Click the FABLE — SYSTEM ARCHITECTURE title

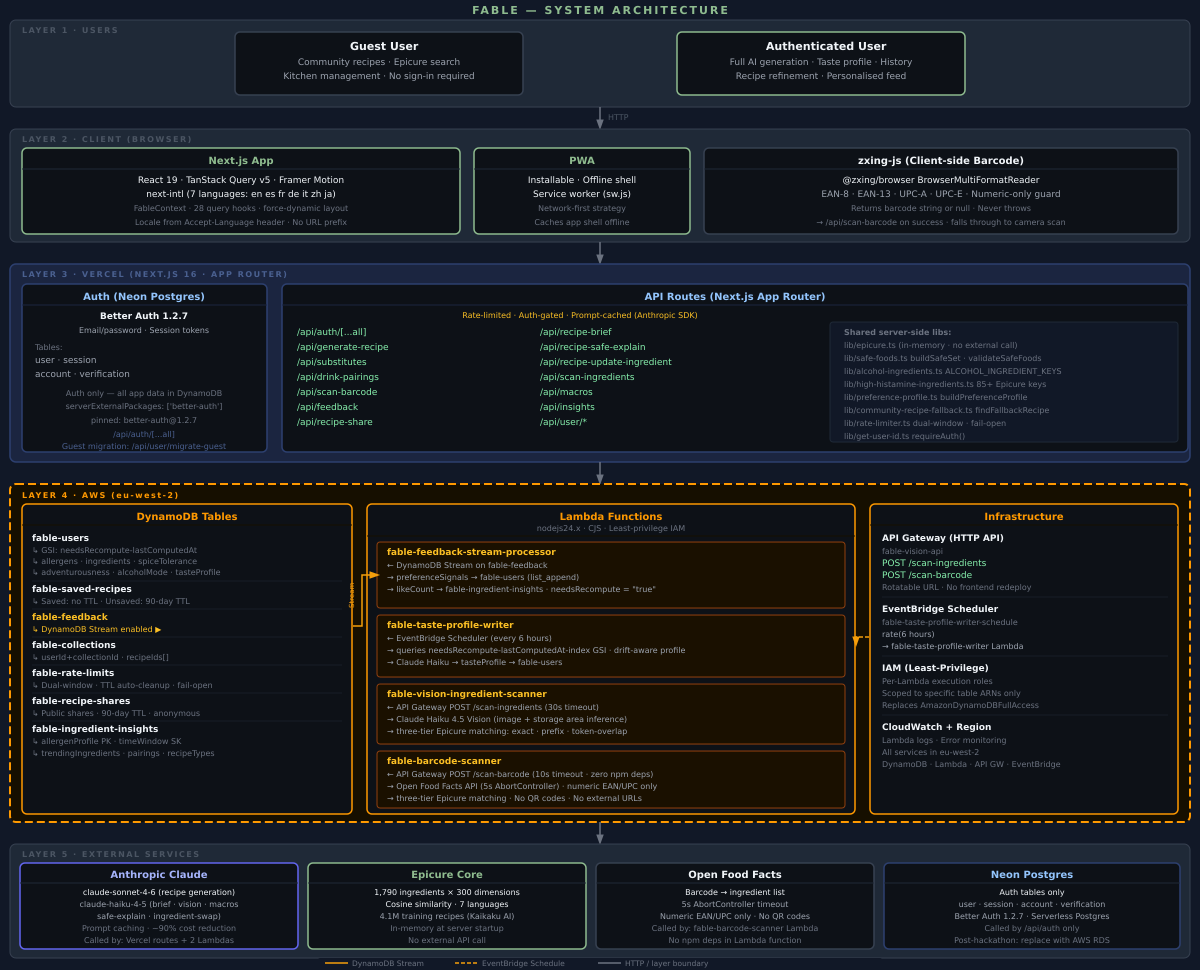tap(600, 10)
